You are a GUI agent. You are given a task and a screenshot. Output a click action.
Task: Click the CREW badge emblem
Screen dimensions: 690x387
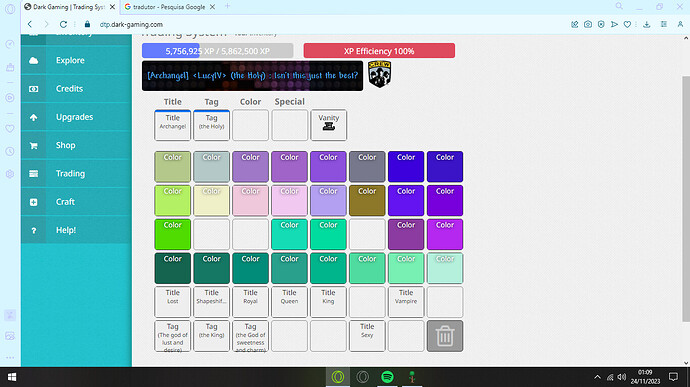(x=379, y=74)
